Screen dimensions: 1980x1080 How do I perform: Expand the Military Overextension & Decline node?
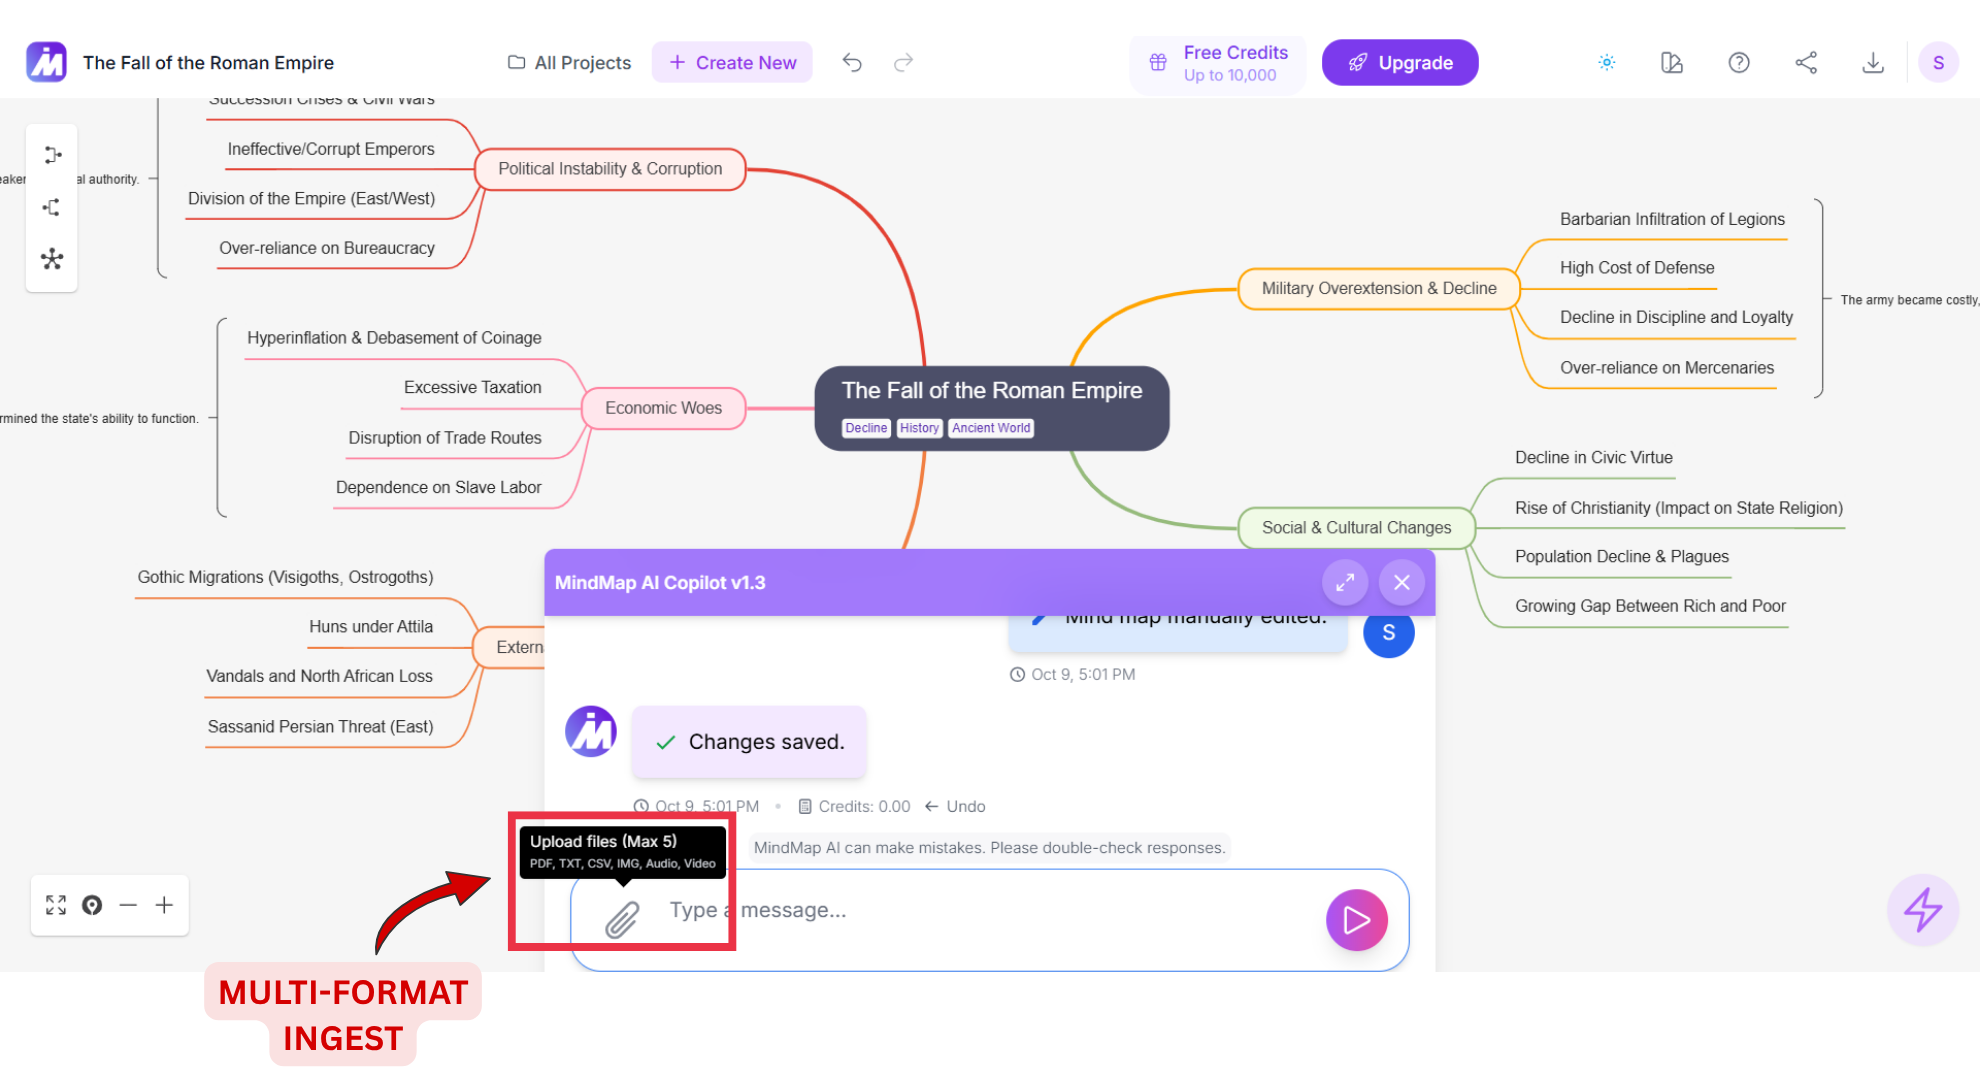coord(1379,288)
